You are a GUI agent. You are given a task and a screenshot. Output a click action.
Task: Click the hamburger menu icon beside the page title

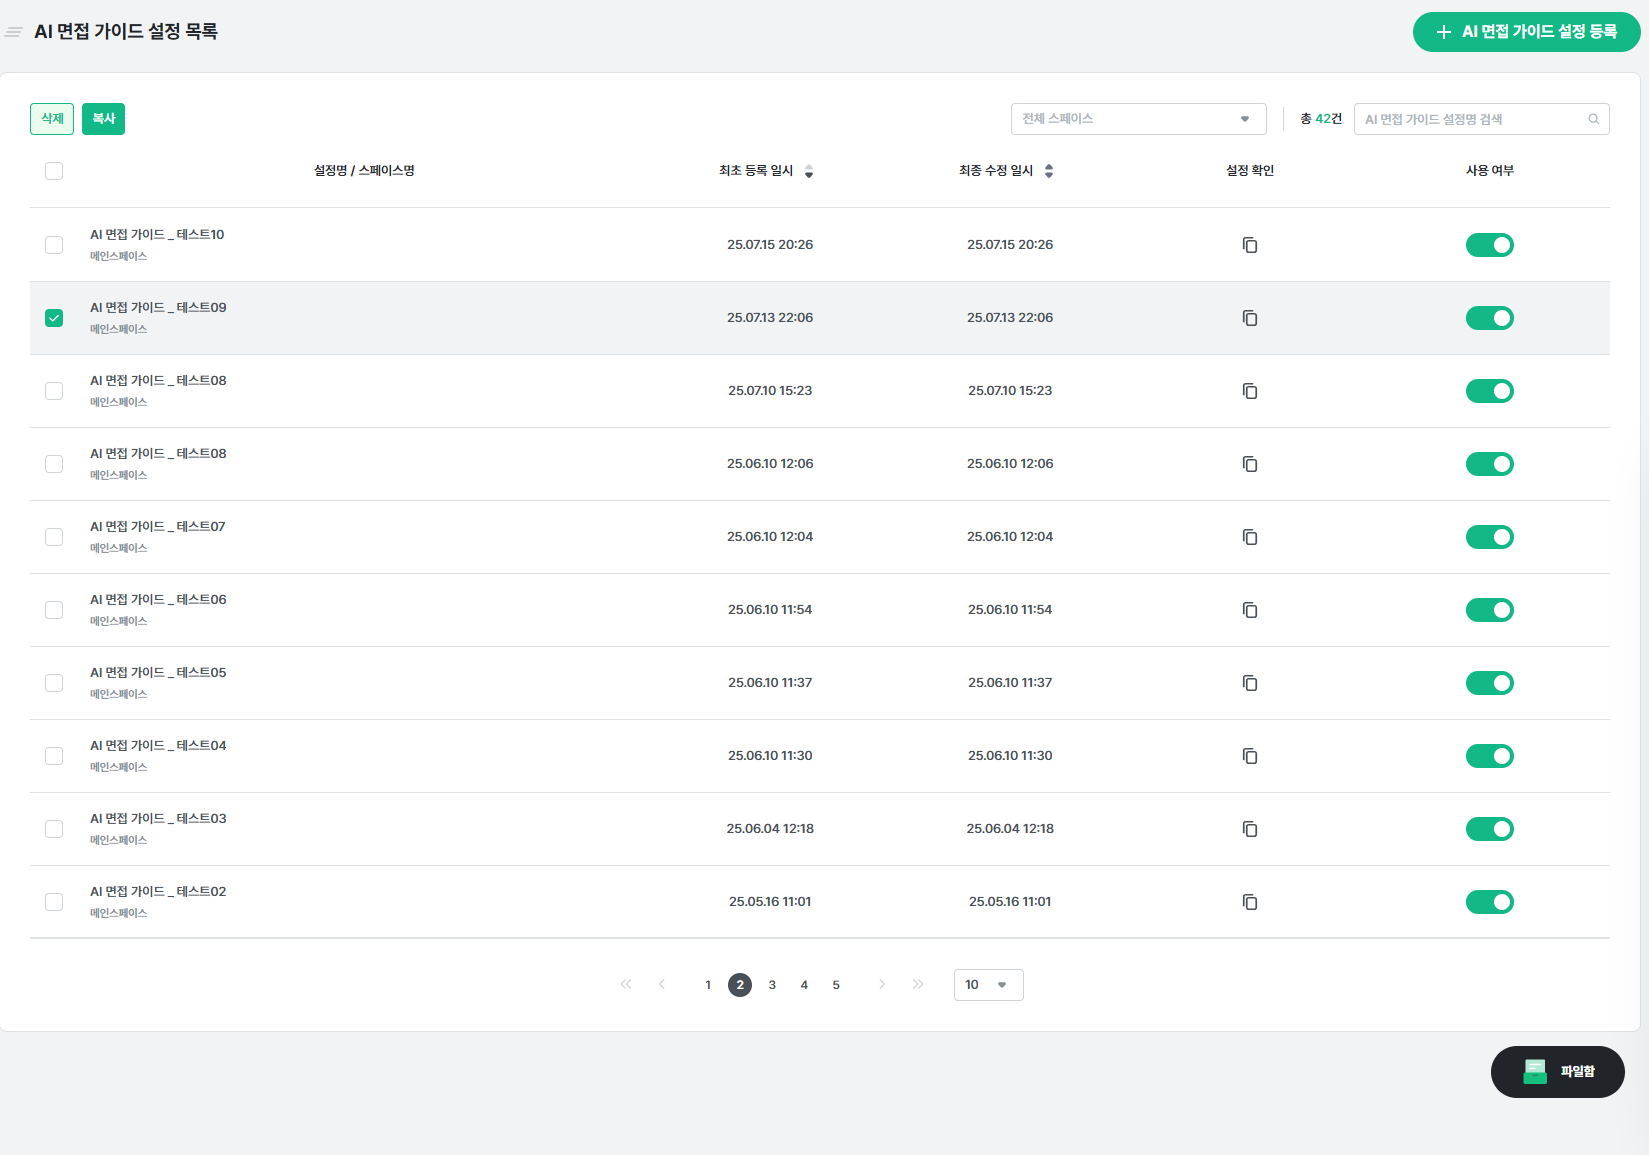[14, 32]
